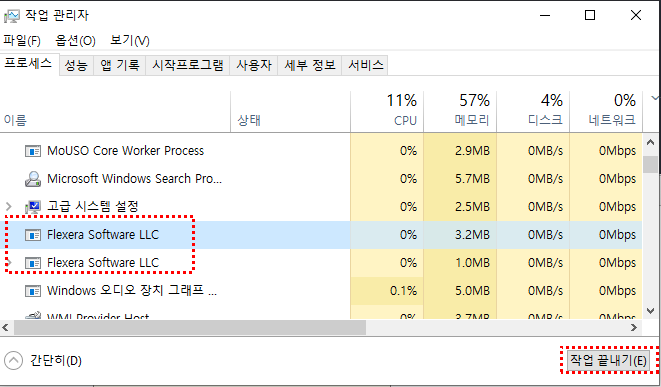Open the 파일(F) menu

tap(22, 40)
